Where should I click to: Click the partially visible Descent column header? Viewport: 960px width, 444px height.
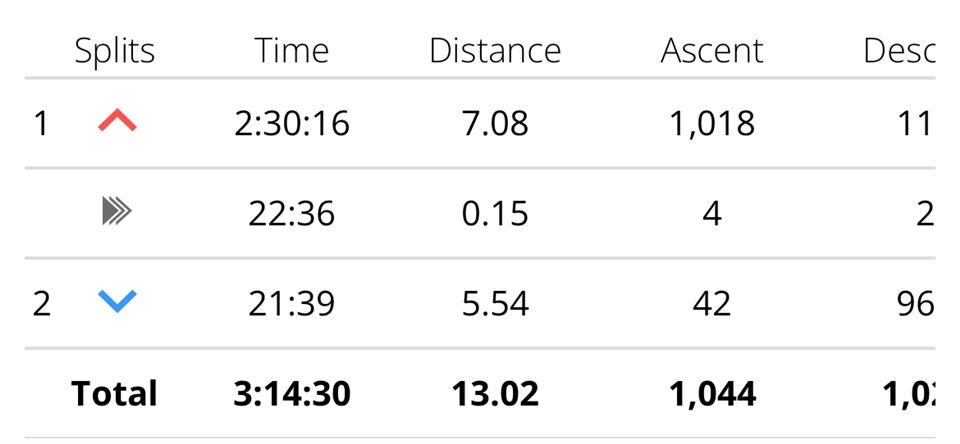pyautogui.click(x=899, y=51)
